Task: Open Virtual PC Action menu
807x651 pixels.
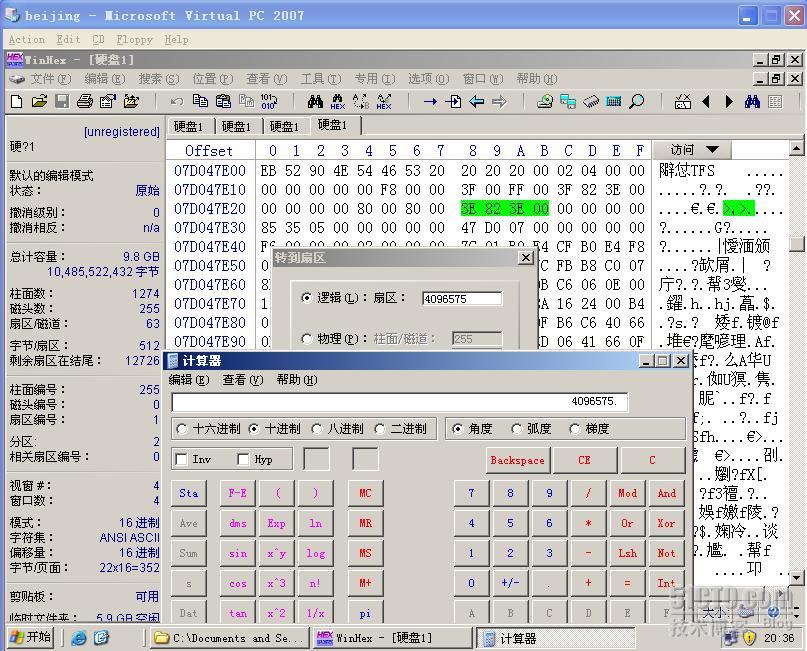Action: coord(26,40)
